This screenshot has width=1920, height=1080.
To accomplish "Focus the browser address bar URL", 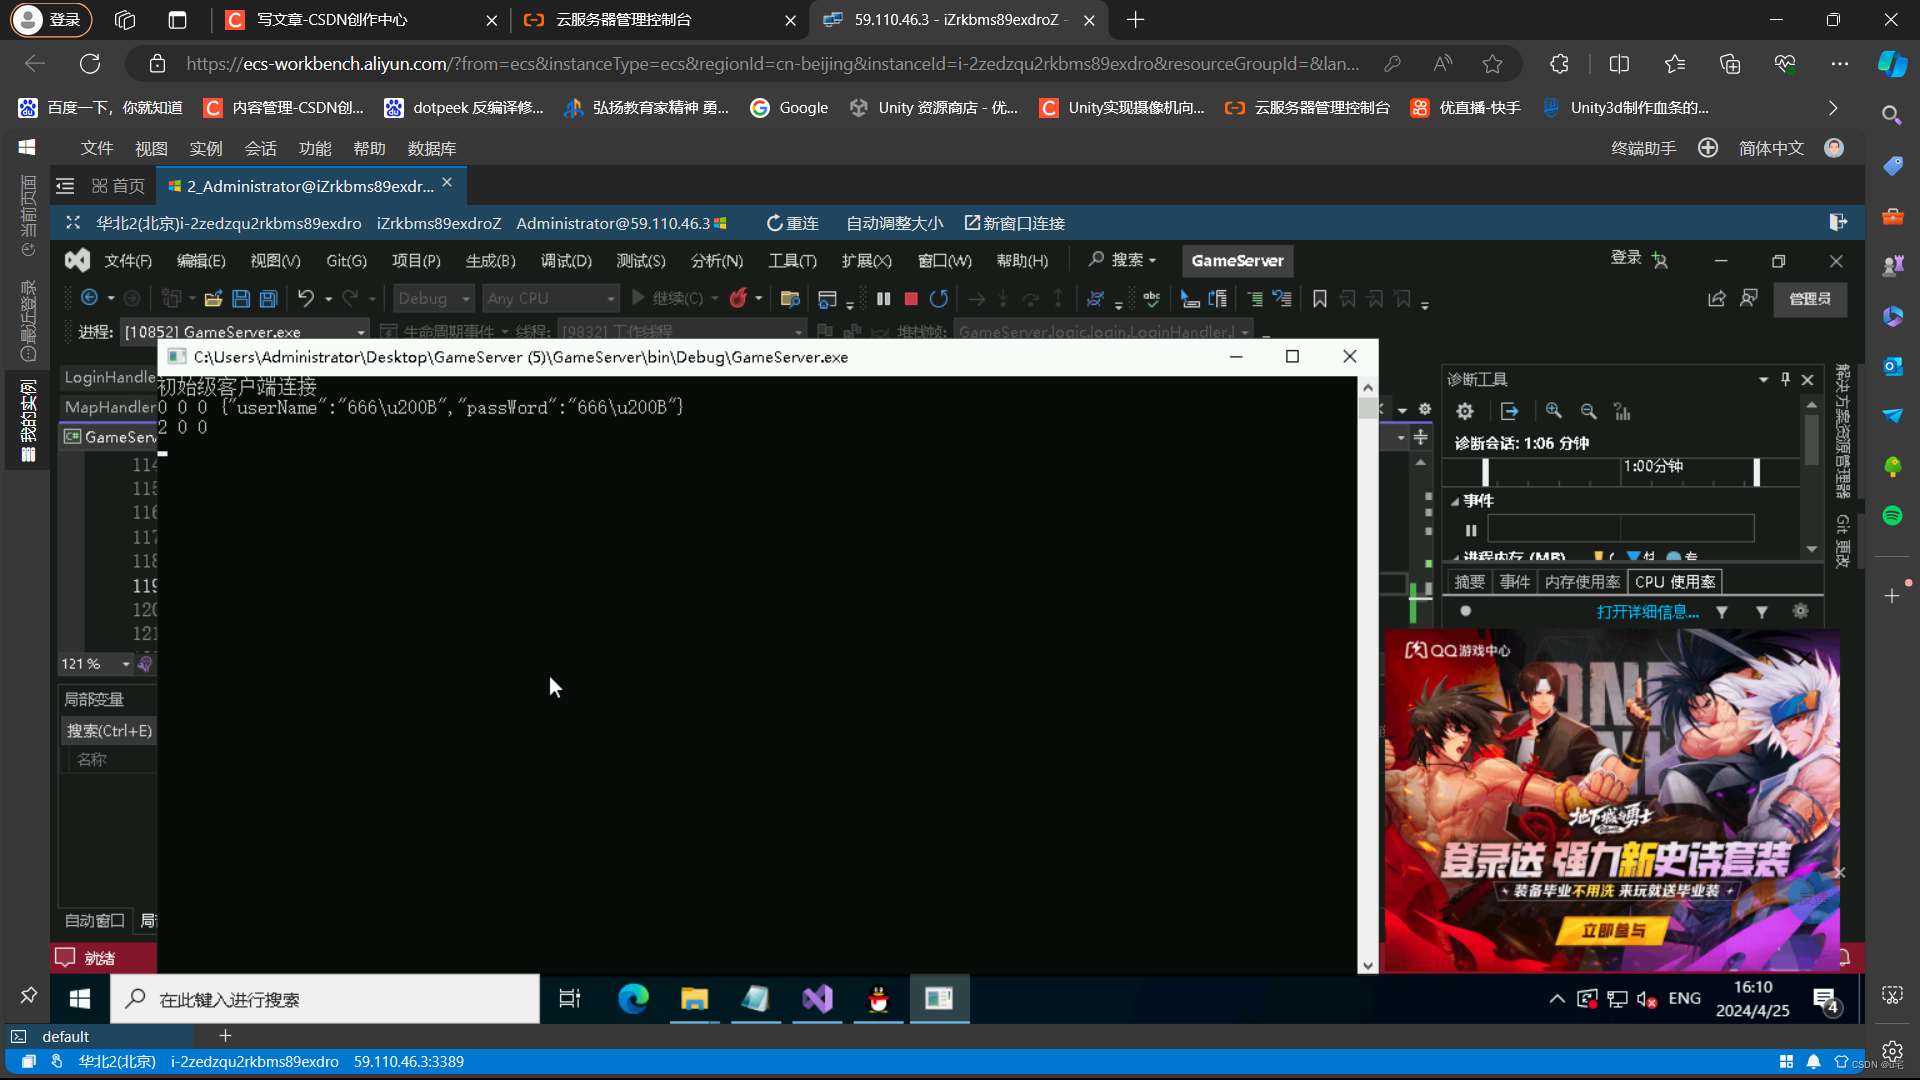I will click(x=772, y=64).
